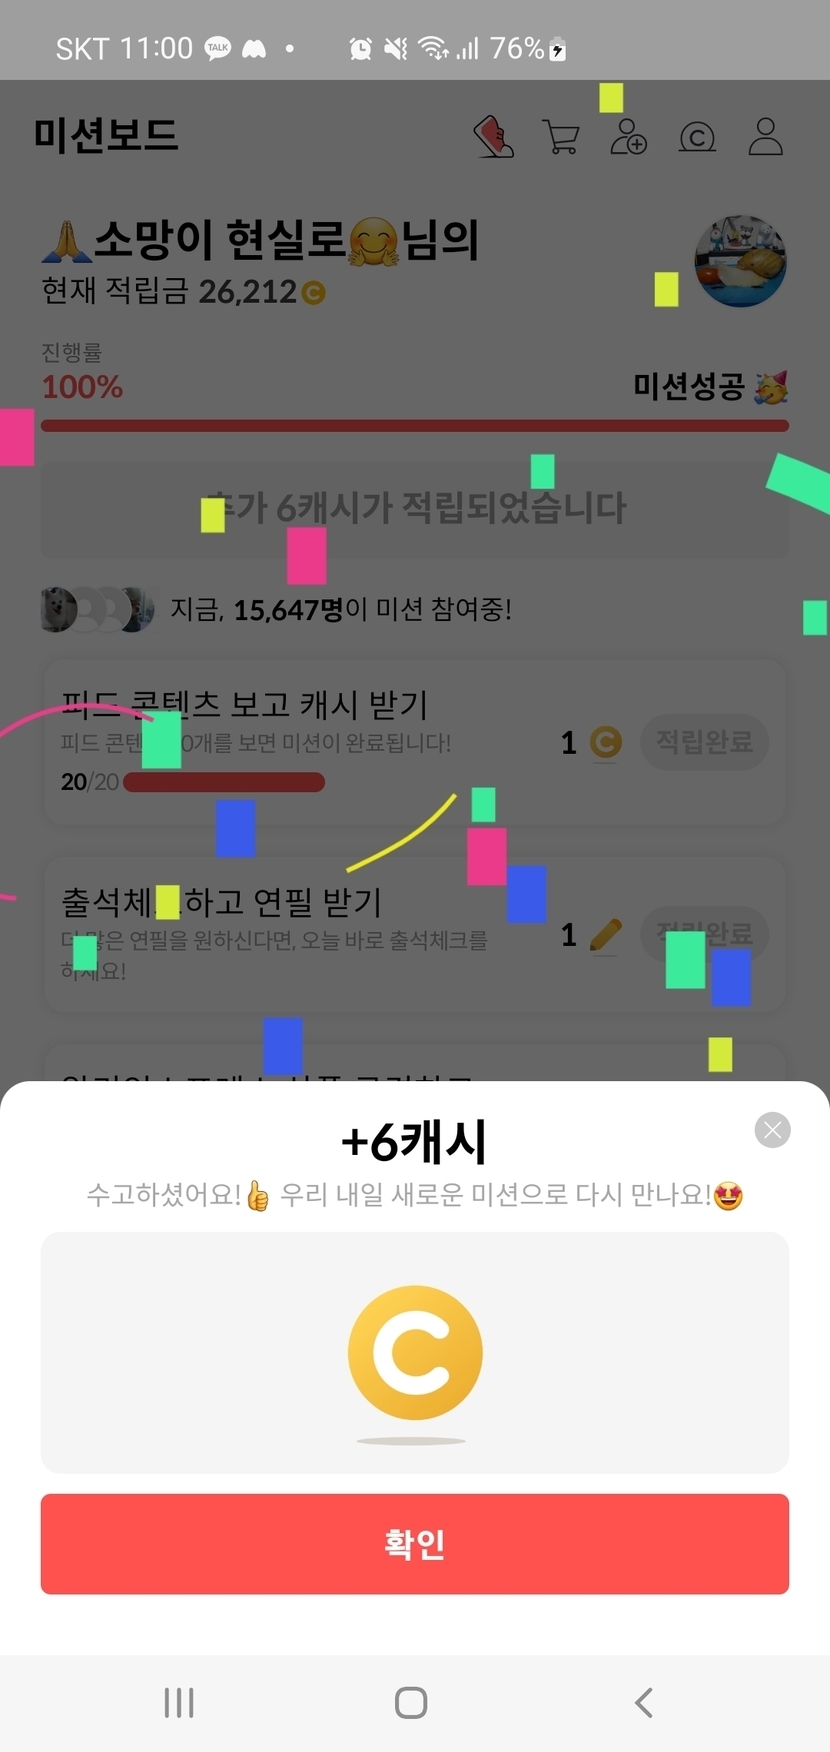Tap the participant avatars beside 15,647명
This screenshot has height=1752, width=830.
tap(97, 609)
